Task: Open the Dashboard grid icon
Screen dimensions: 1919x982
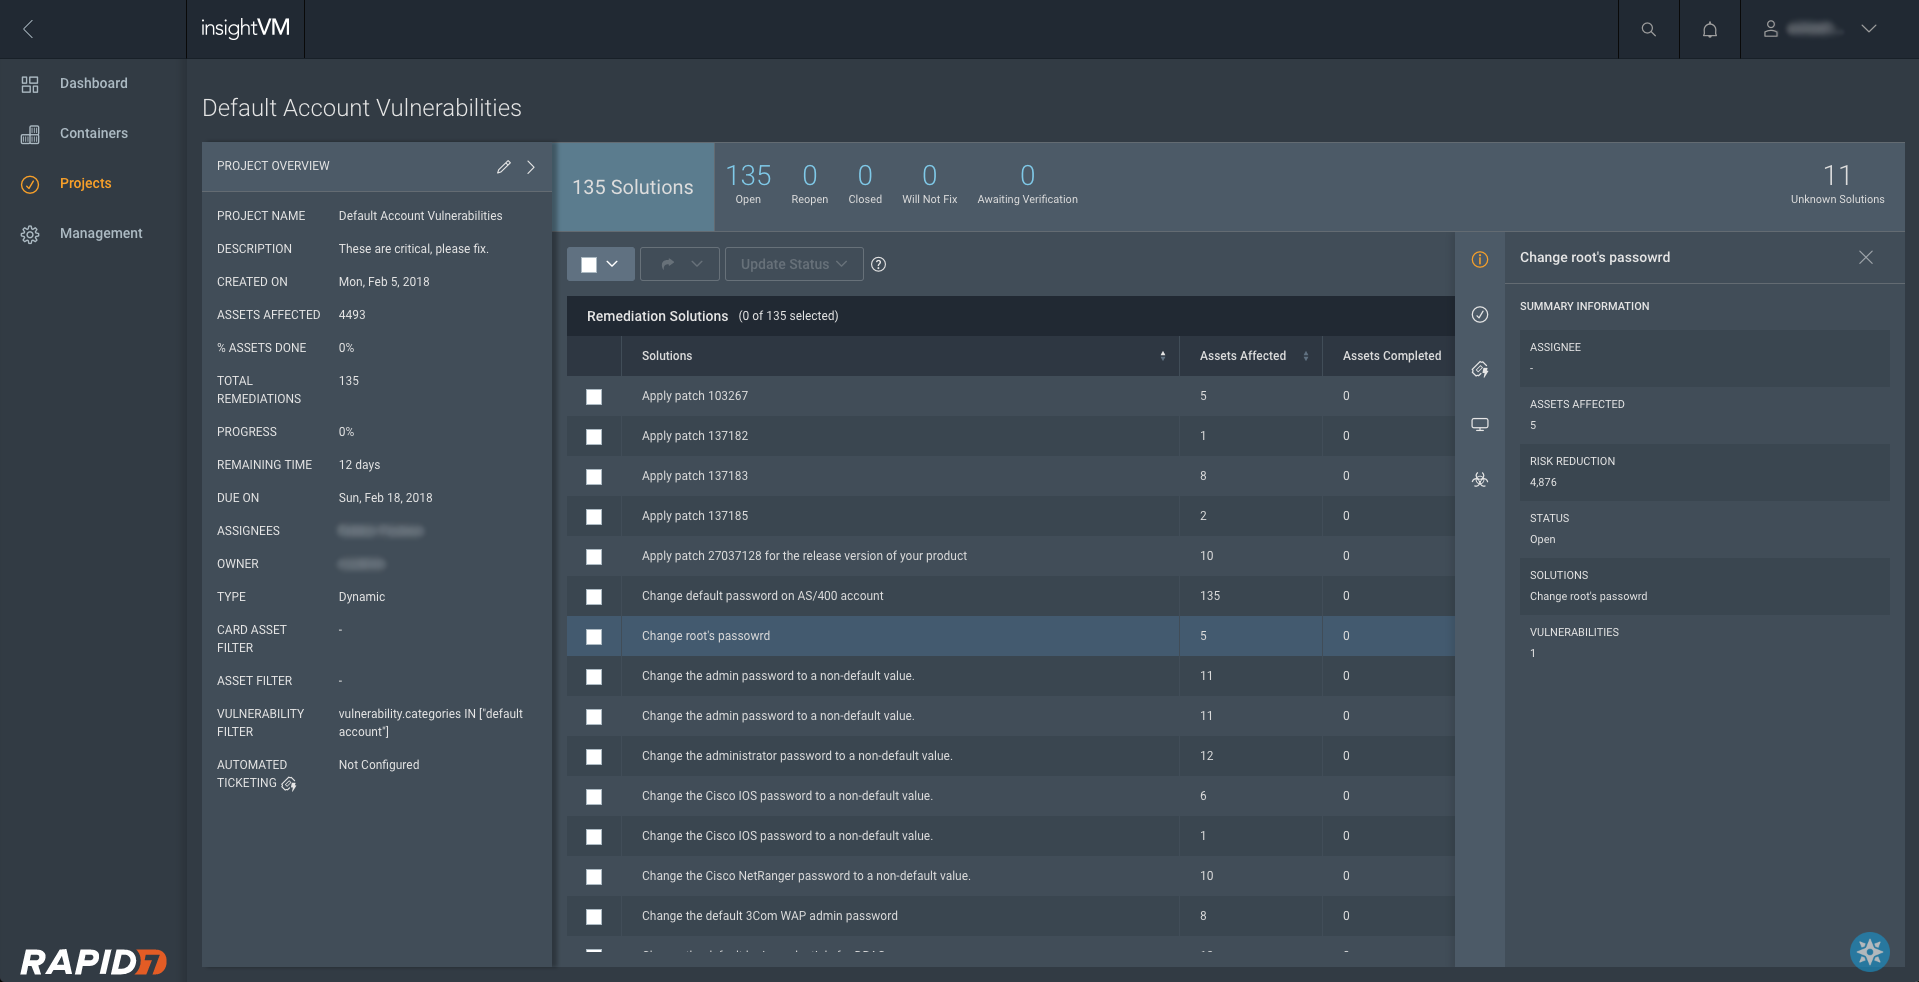Action: [x=30, y=84]
